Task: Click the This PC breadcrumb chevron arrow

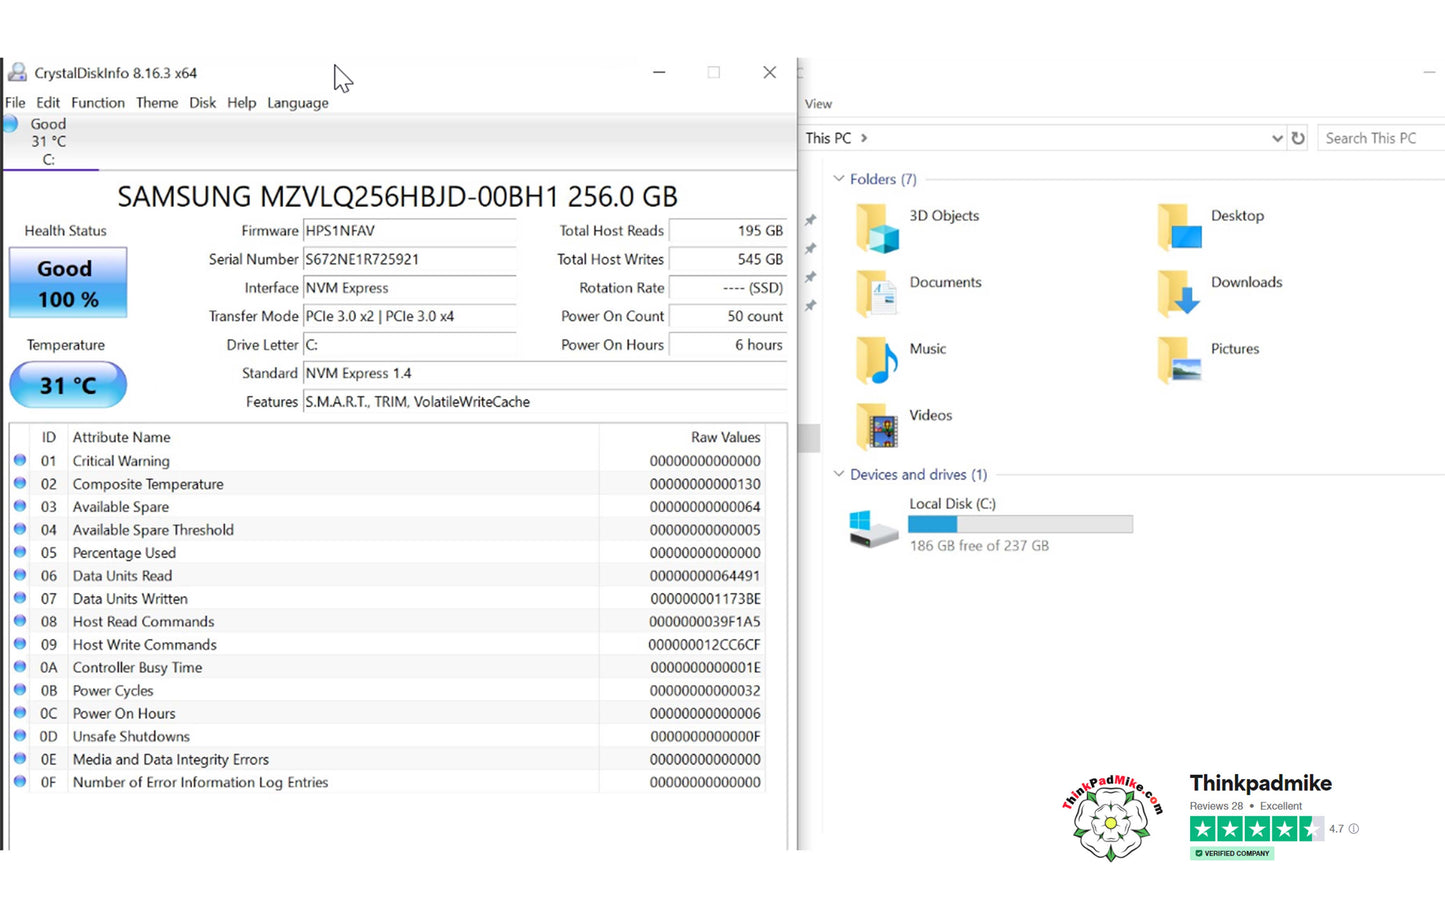Action: coord(864,138)
